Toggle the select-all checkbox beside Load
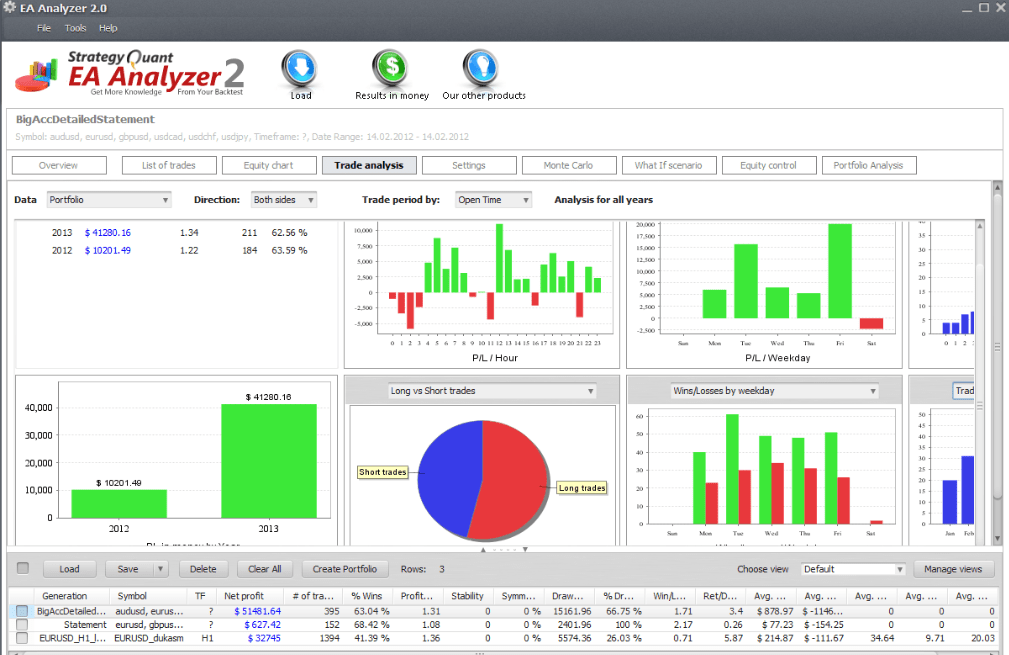The width and height of the screenshot is (1009, 655). tap(23, 568)
